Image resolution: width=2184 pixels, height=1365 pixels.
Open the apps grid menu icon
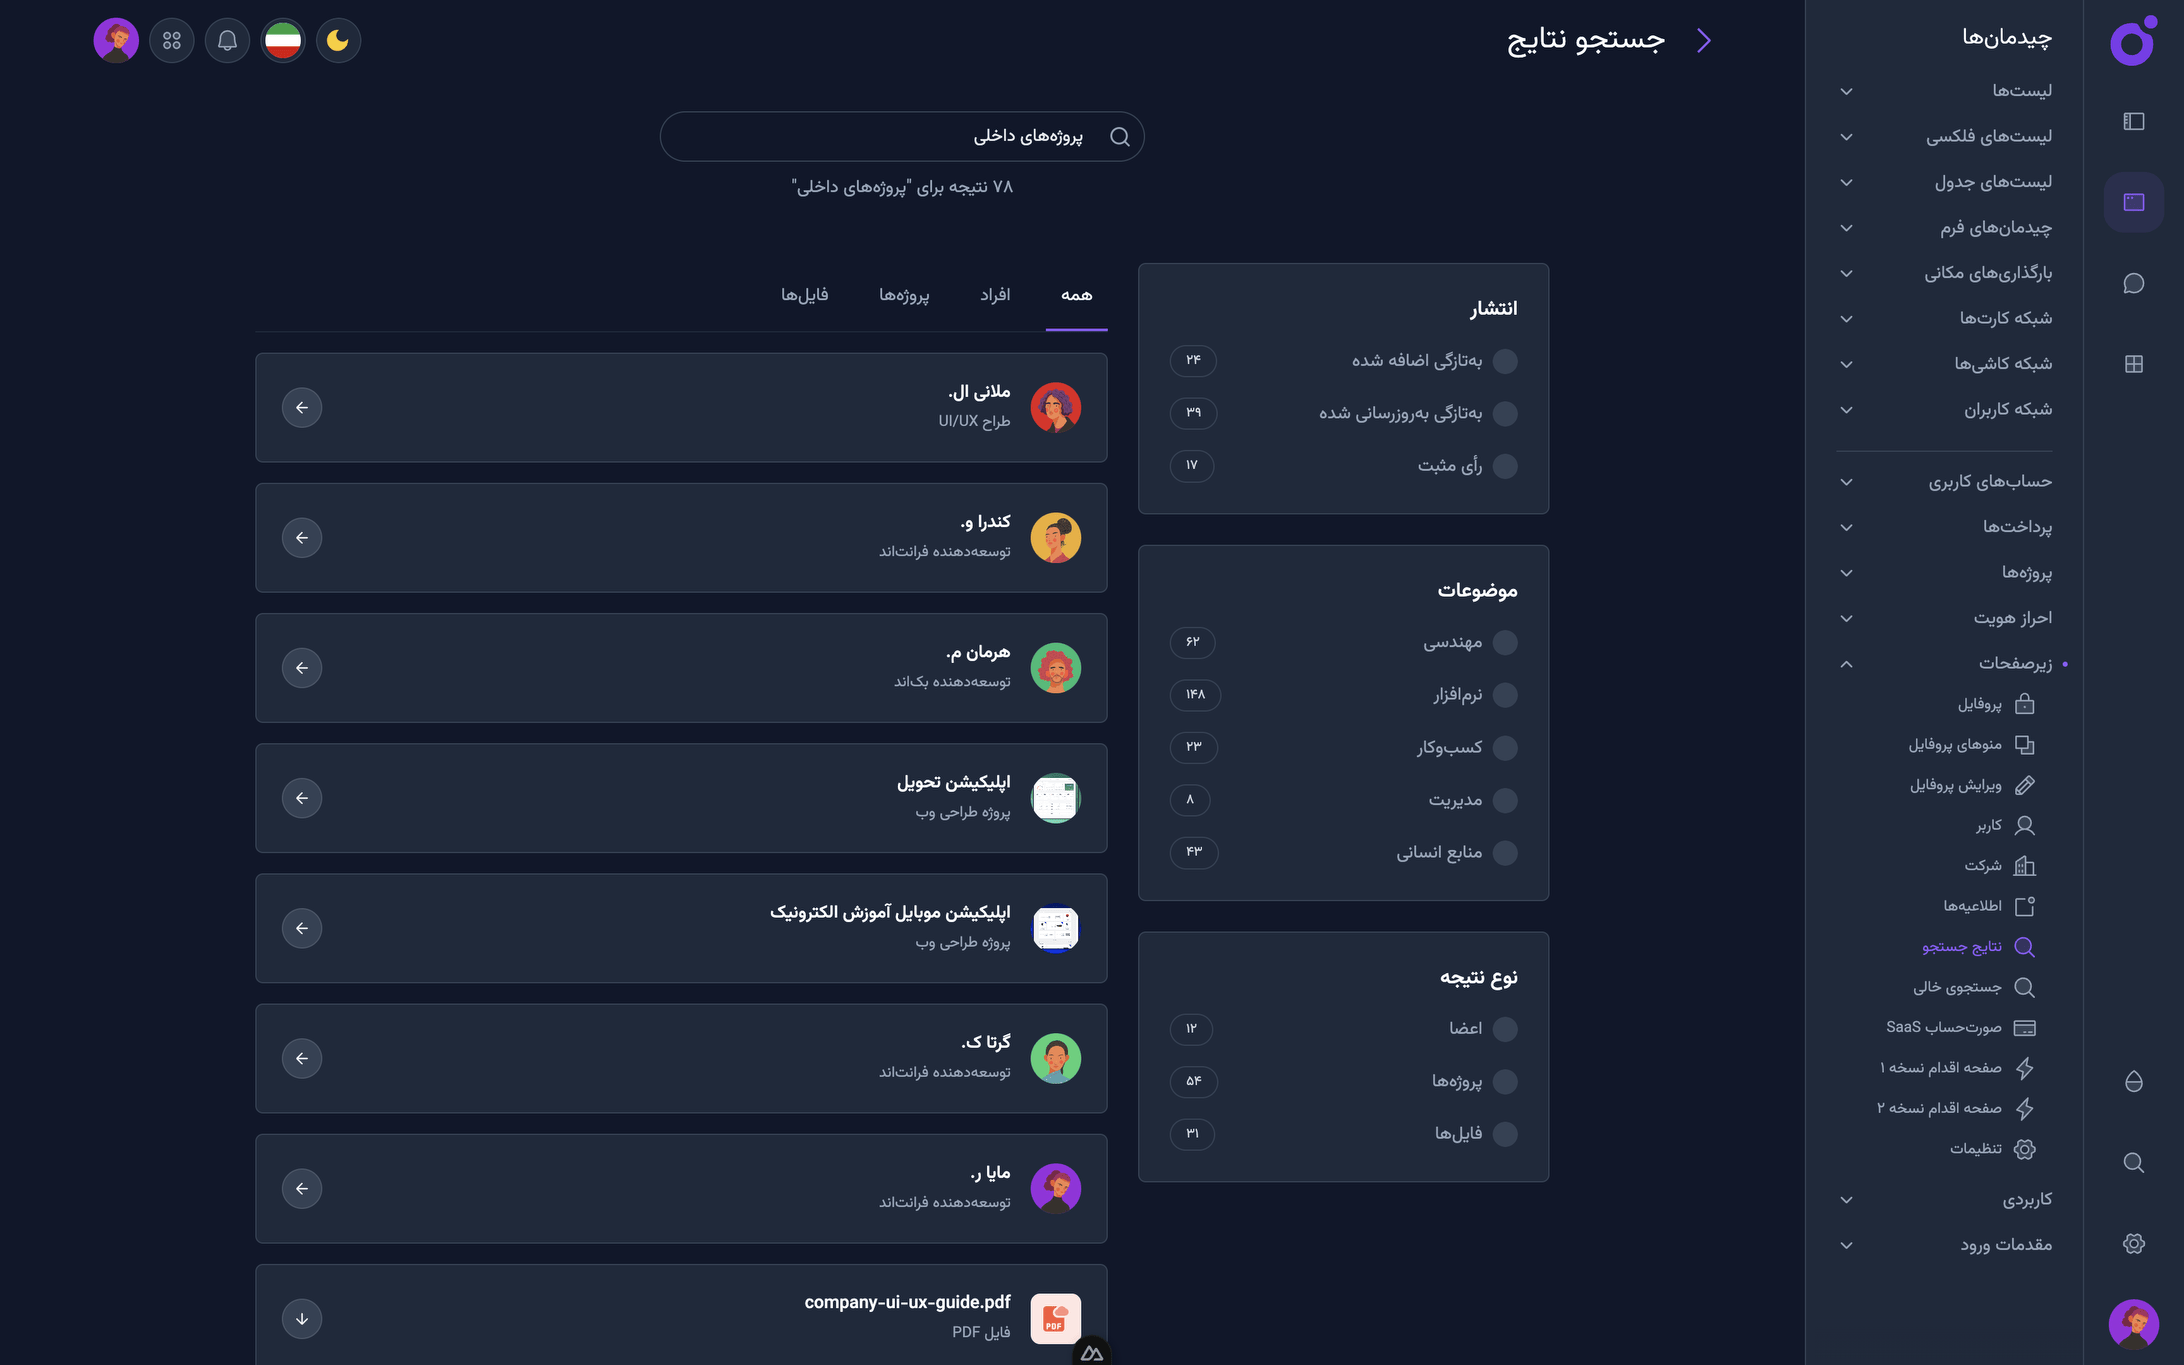tap(172, 41)
